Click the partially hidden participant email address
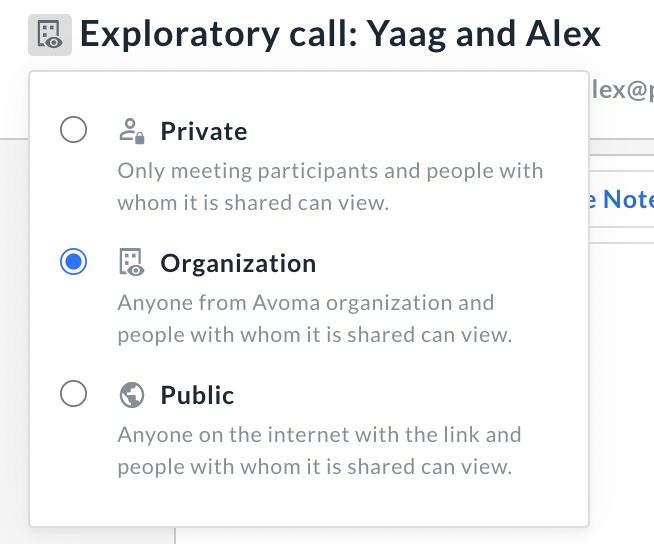Screen dimensions: 654x544 [x=622, y=90]
